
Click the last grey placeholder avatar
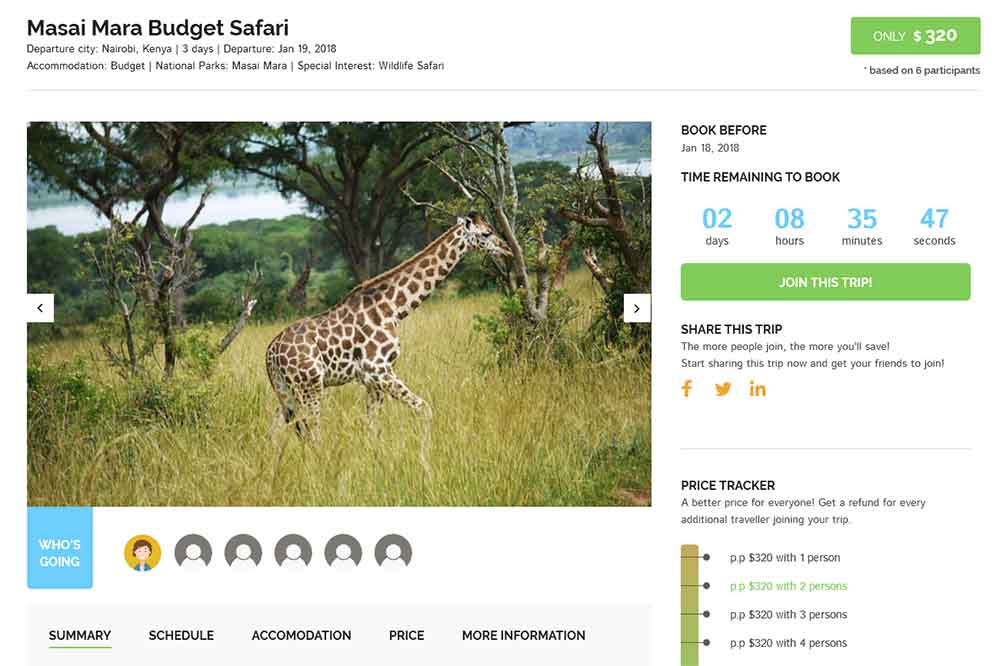click(393, 552)
